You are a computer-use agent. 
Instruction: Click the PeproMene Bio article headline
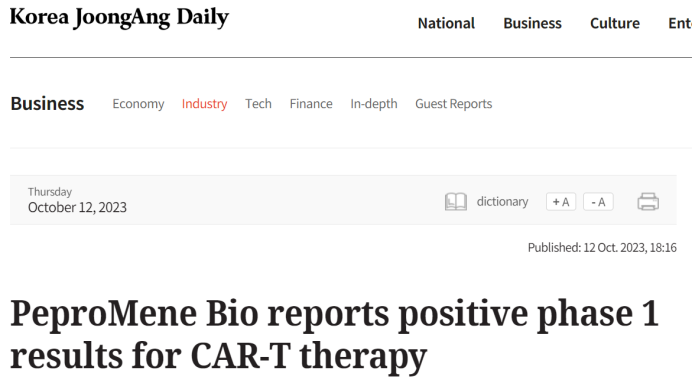coord(334,335)
